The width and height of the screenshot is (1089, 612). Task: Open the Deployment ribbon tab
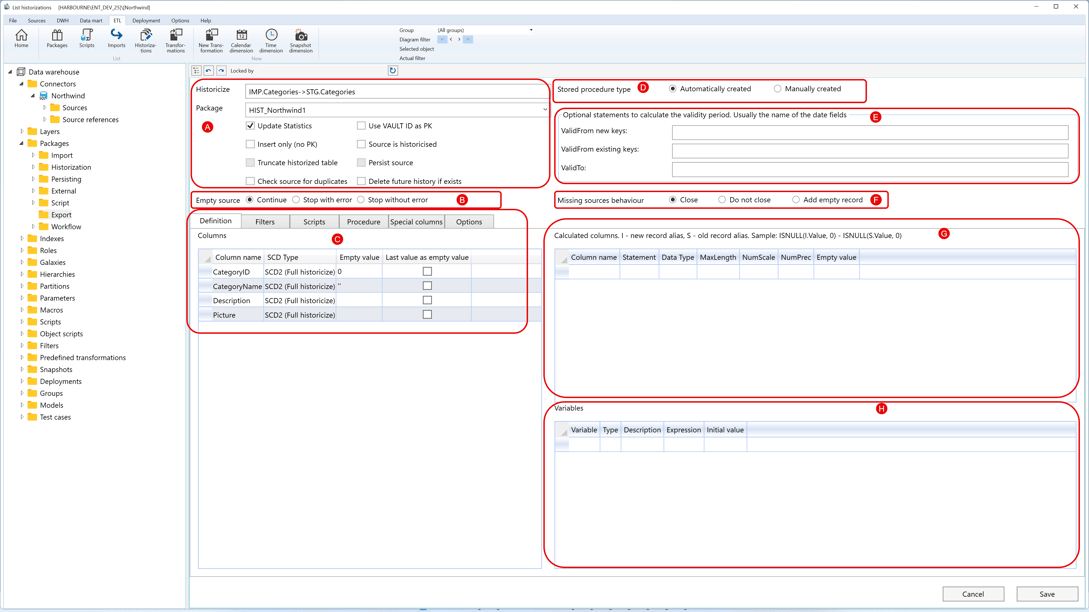point(146,21)
